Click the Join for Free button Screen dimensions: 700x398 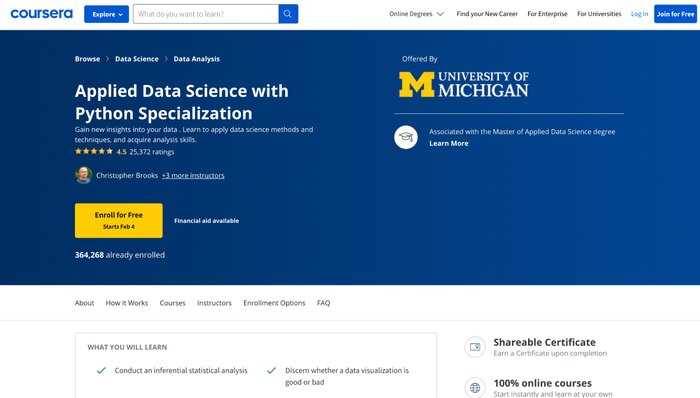675,14
